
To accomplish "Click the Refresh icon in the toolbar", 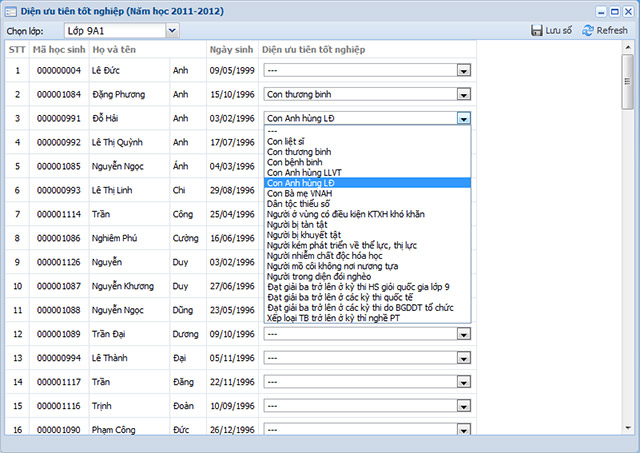I will click(587, 30).
